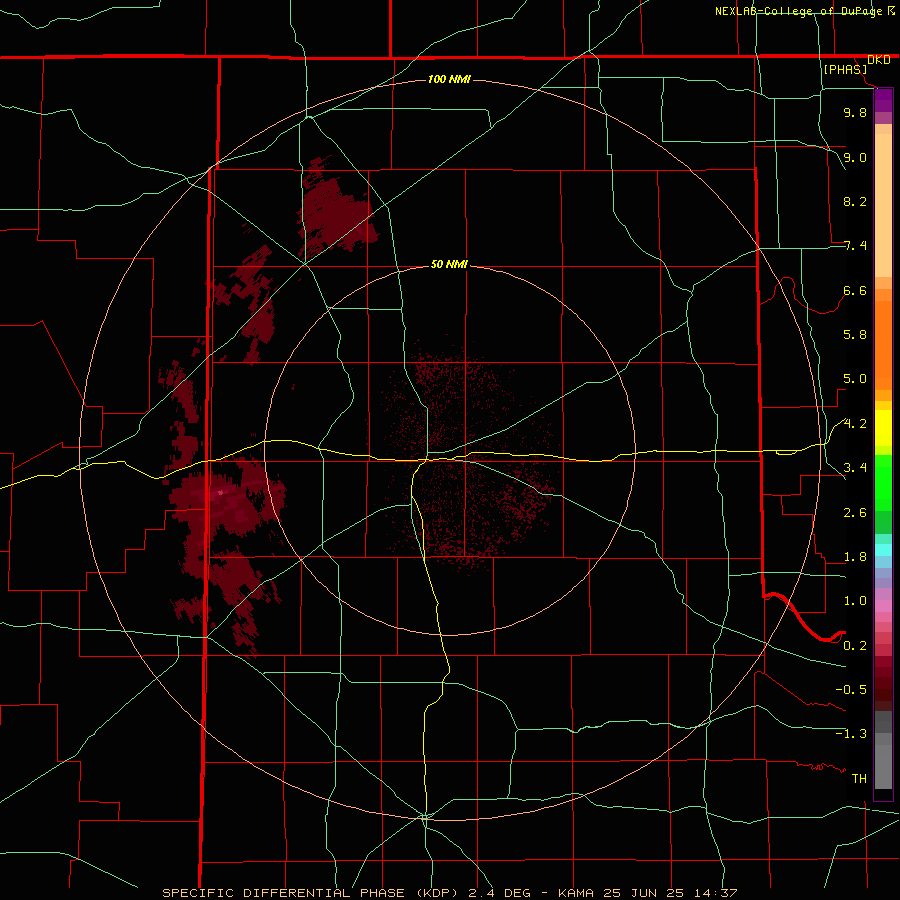Select the 8.2 scale value
900x900 pixels.
(x=855, y=201)
